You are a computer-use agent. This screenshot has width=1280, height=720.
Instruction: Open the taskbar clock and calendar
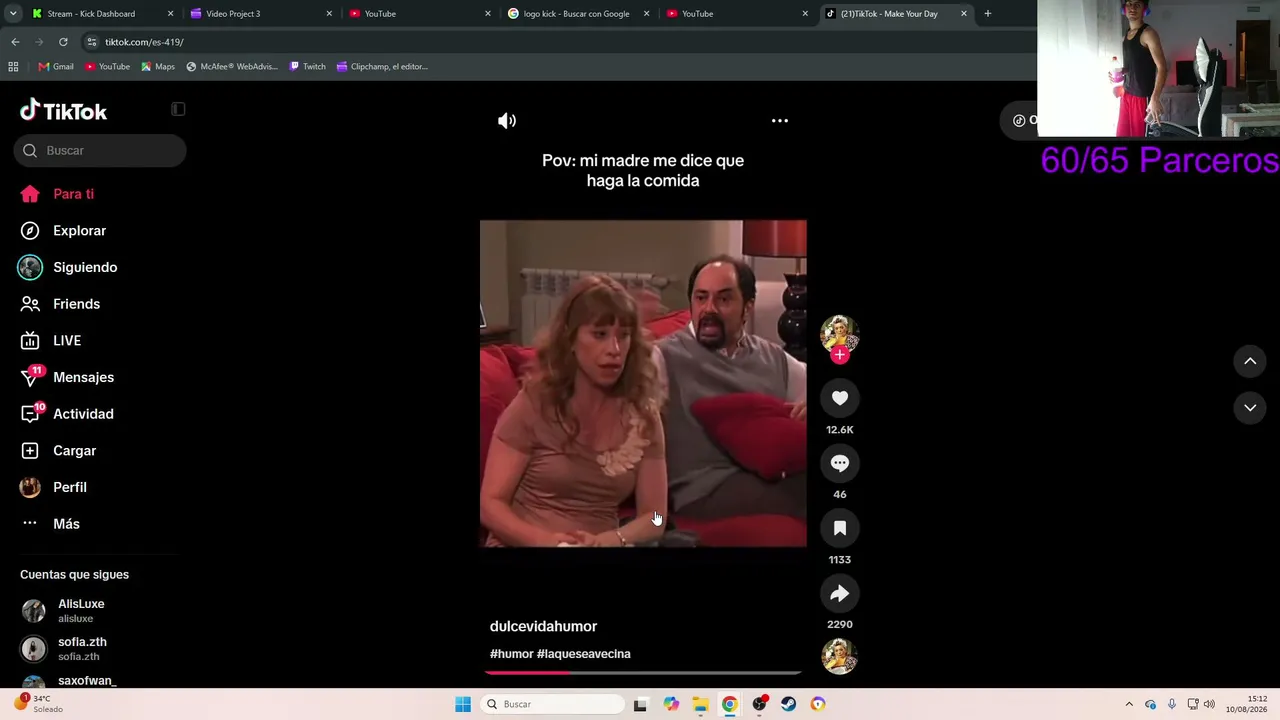click(x=1248, y=704)
